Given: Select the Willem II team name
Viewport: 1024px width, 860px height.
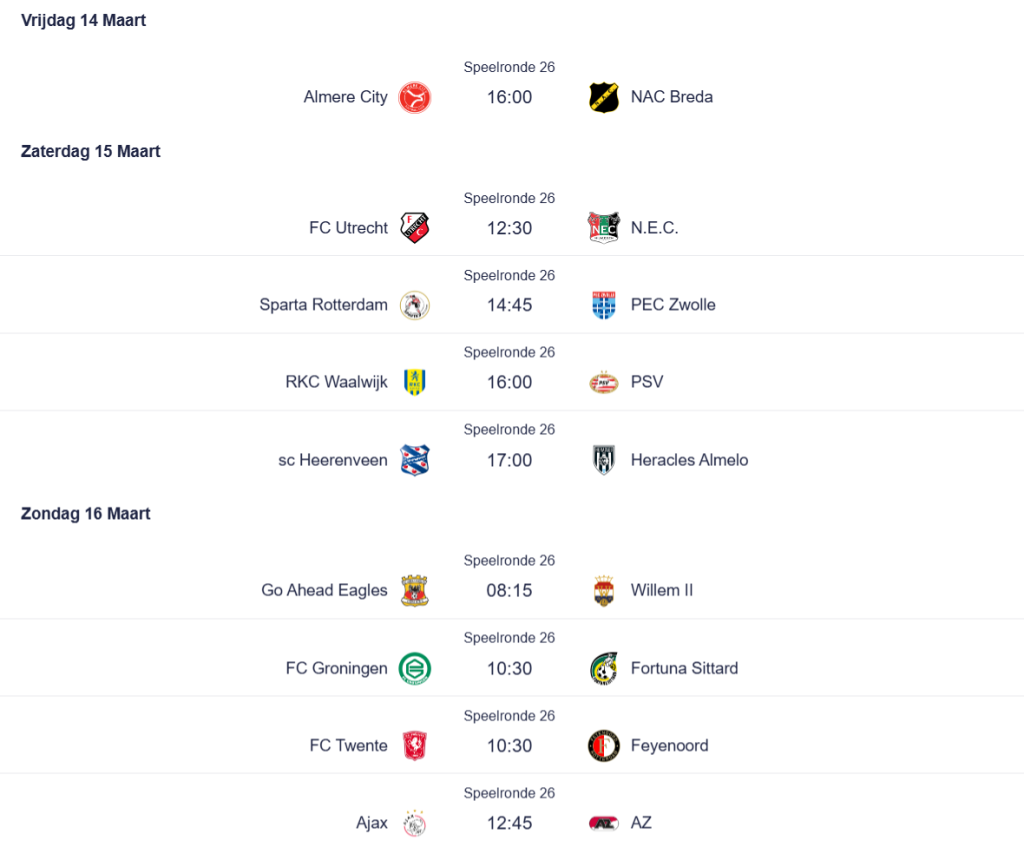Looking at the screenshot, I should point(661,590).
